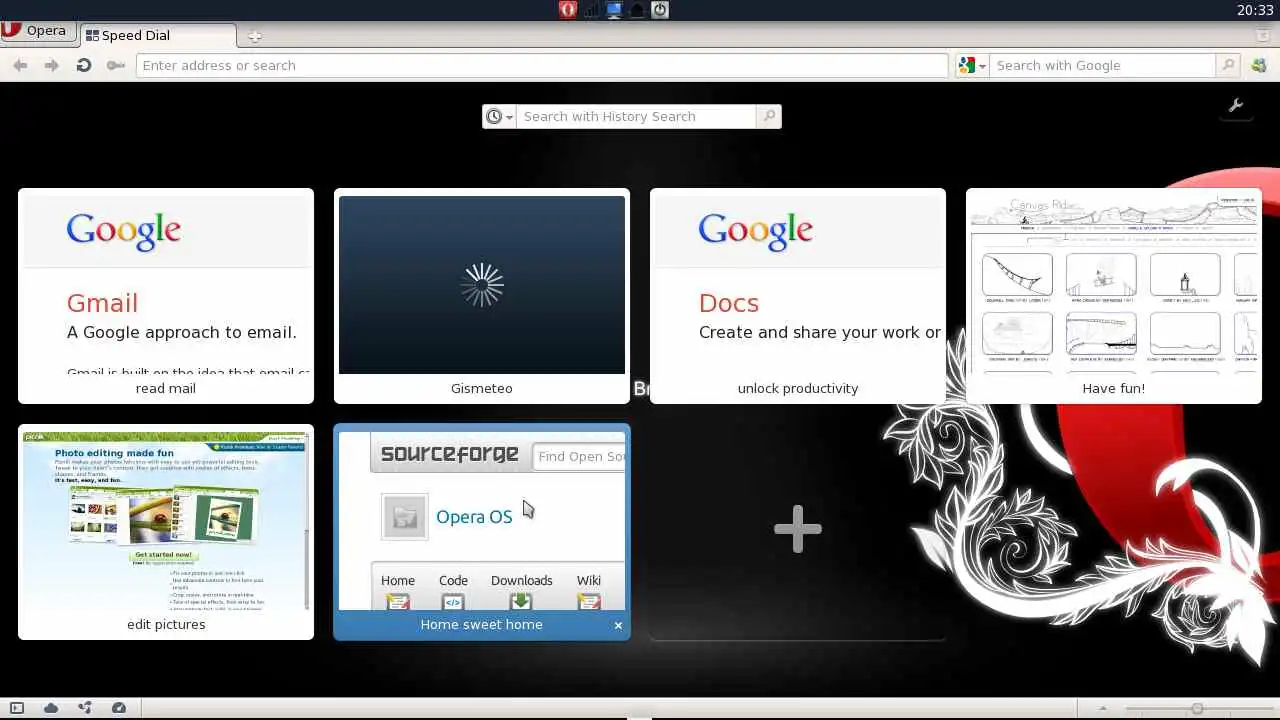Reload the page
This screenshot has width=1280, height=720.
click(84, 65)
